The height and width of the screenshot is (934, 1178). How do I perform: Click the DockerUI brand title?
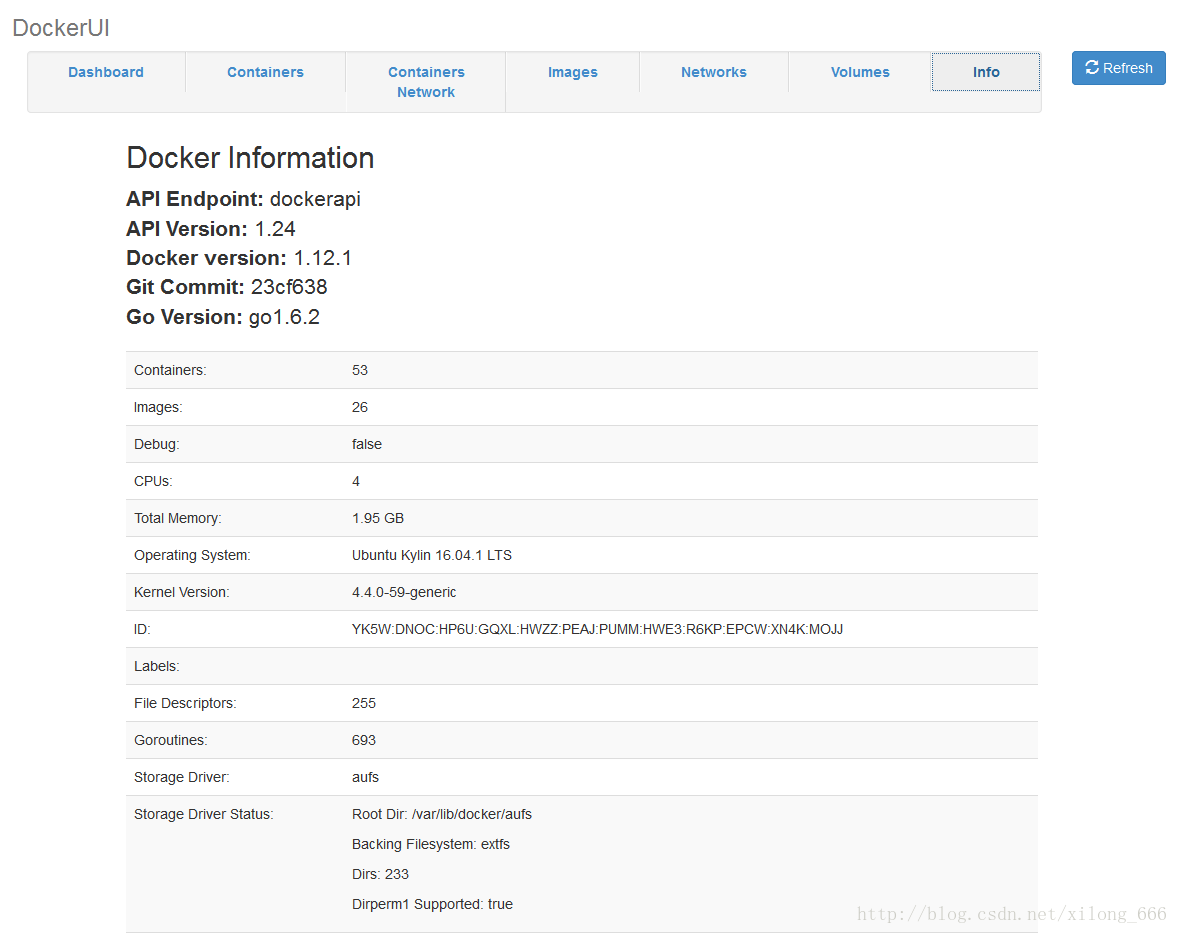pyautogui.click(x=61, y=28)
